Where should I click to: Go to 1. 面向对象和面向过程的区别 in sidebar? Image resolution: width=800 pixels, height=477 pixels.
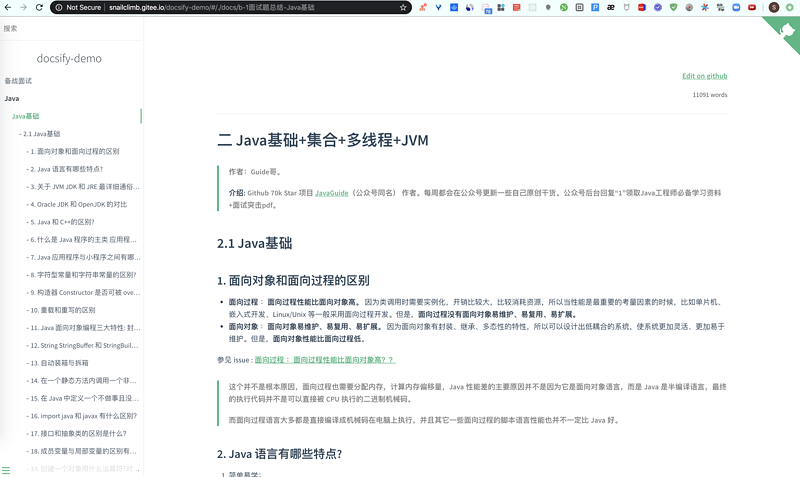[x=74, y=151]
